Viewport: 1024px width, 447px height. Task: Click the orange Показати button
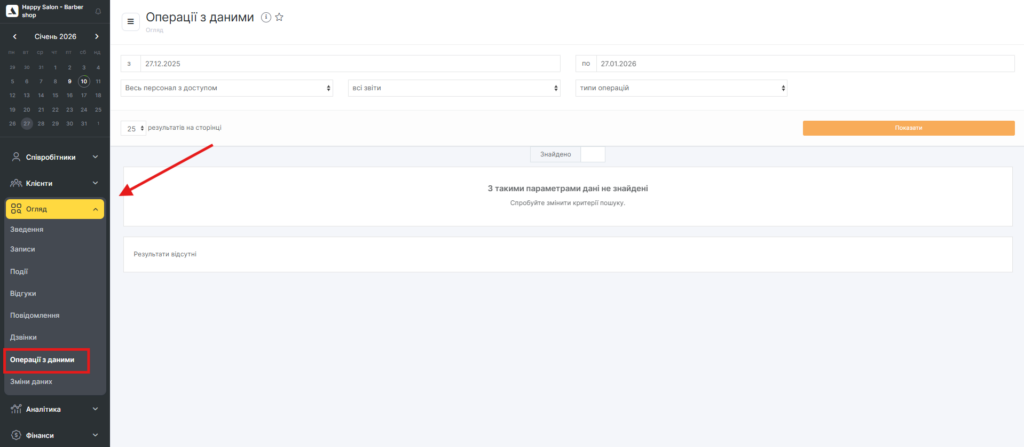point(908,128)
